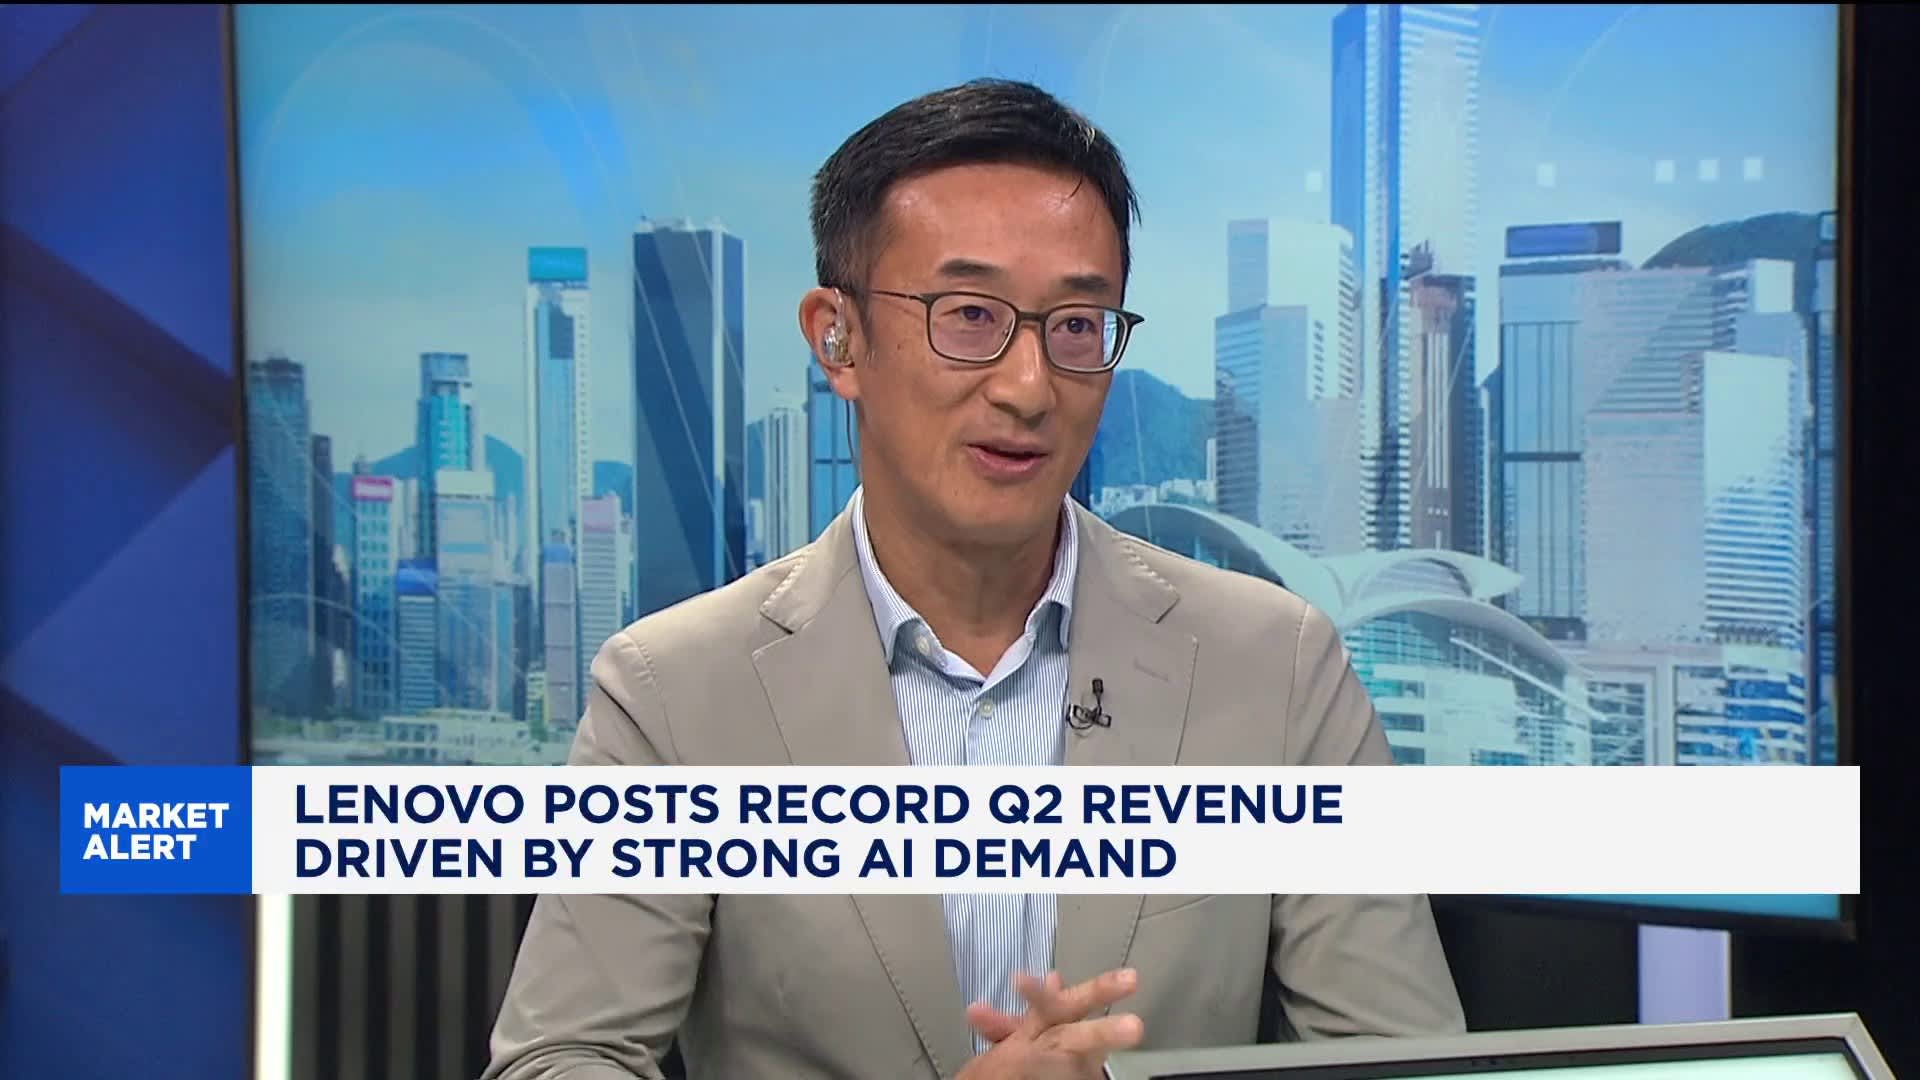Click the dark glass tower left of man

(688, 400)
